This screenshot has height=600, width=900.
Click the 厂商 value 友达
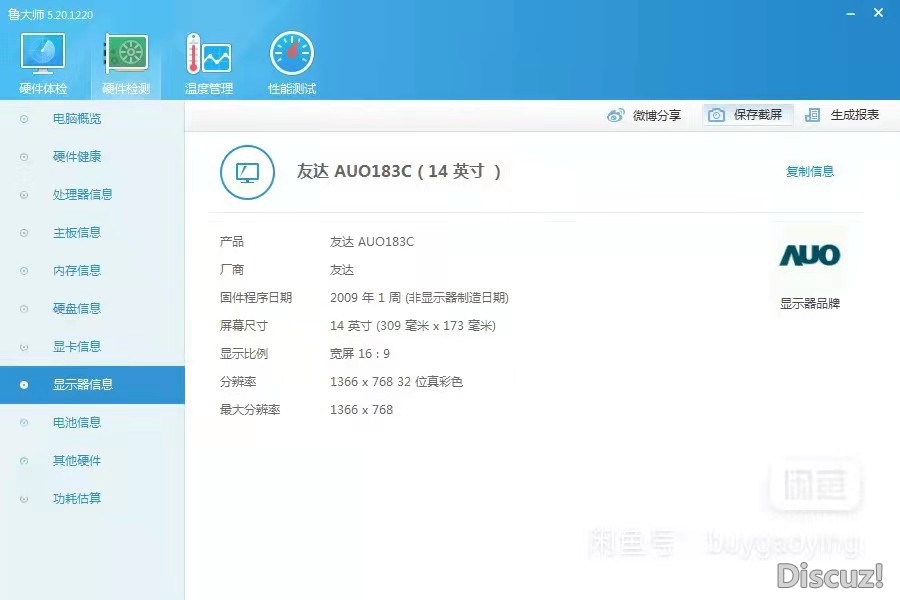342,270
